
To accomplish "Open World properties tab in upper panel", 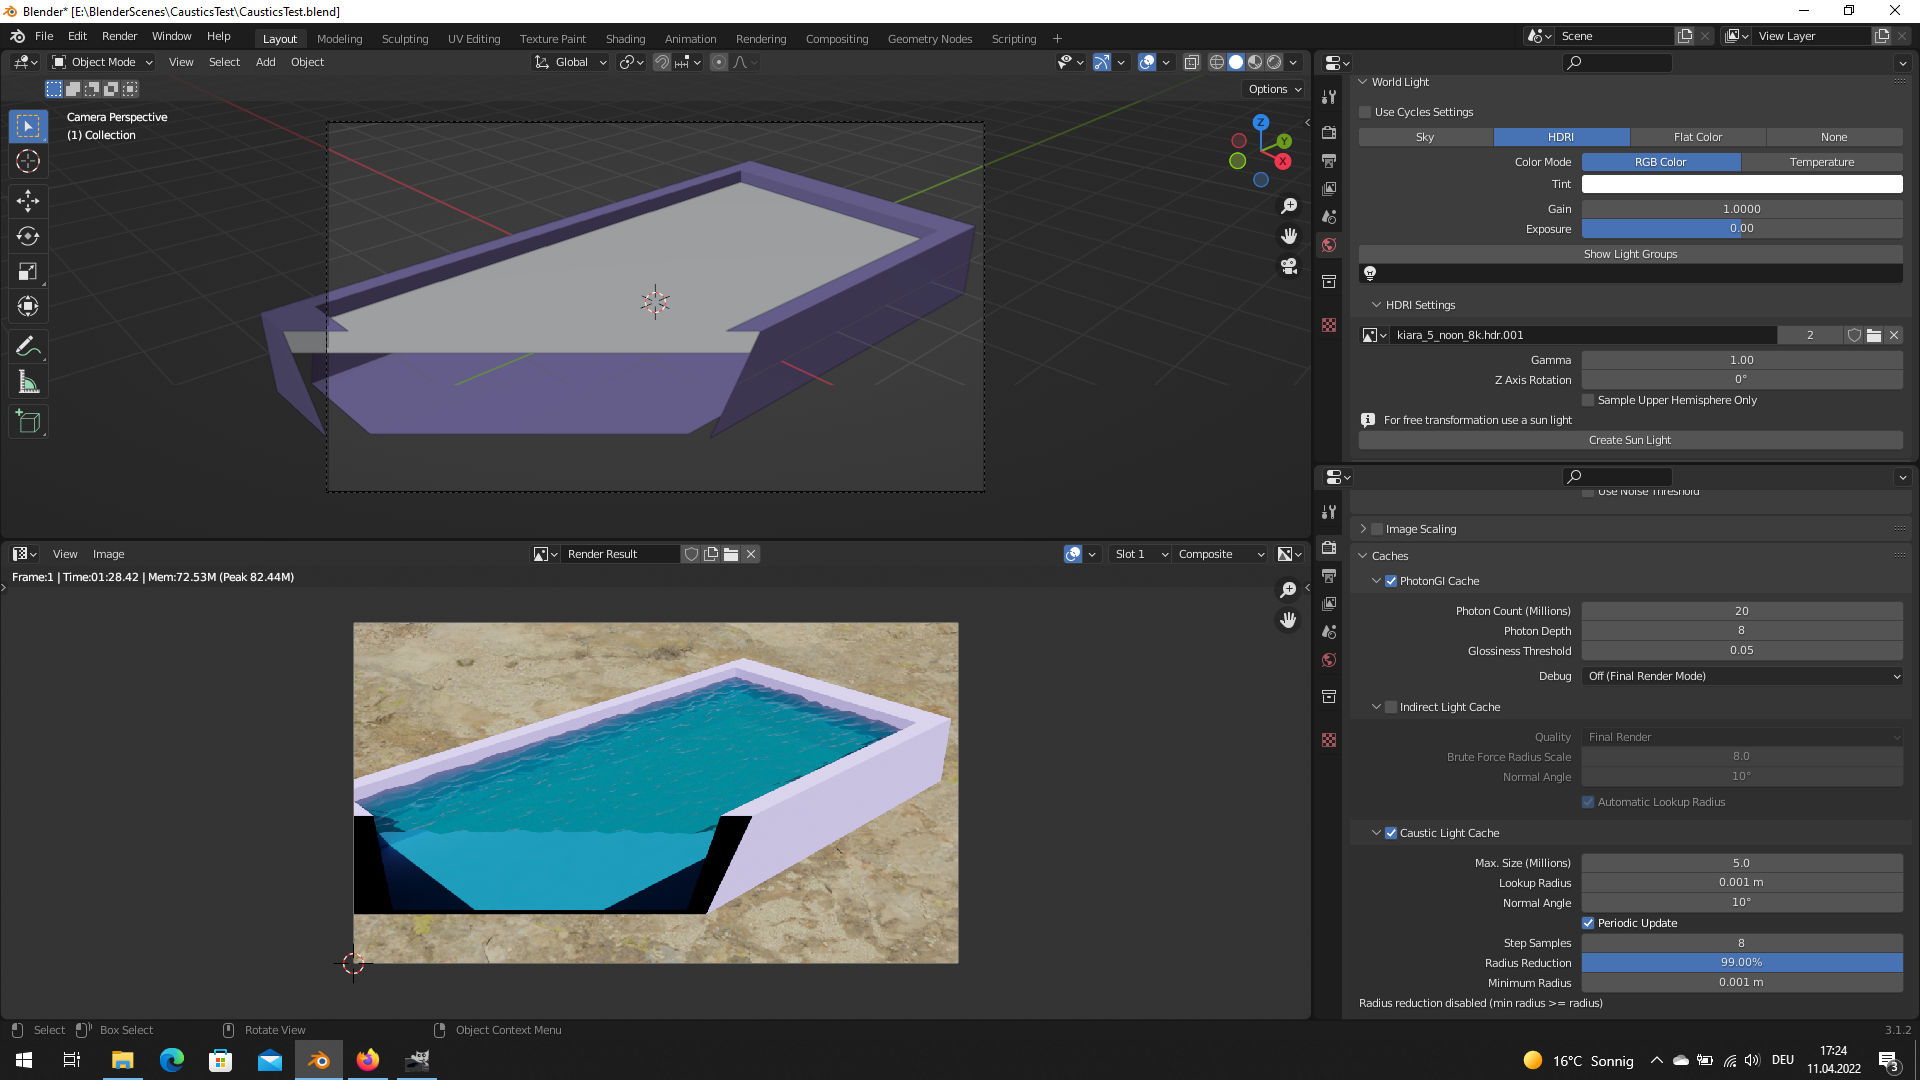I will point(1329,245).
